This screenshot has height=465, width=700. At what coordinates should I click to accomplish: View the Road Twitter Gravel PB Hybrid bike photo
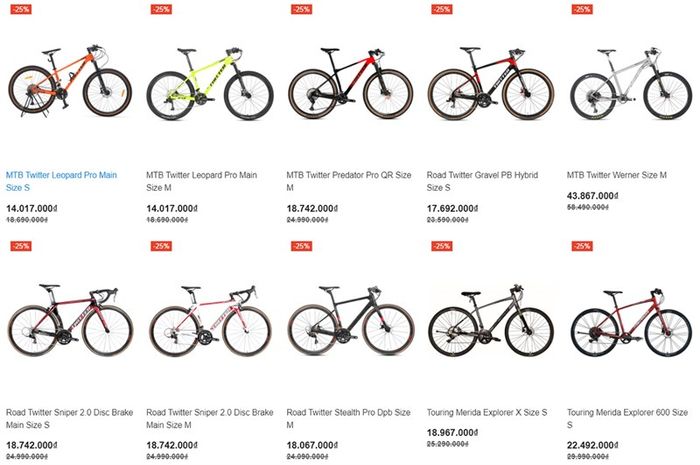tap(491, 83)
